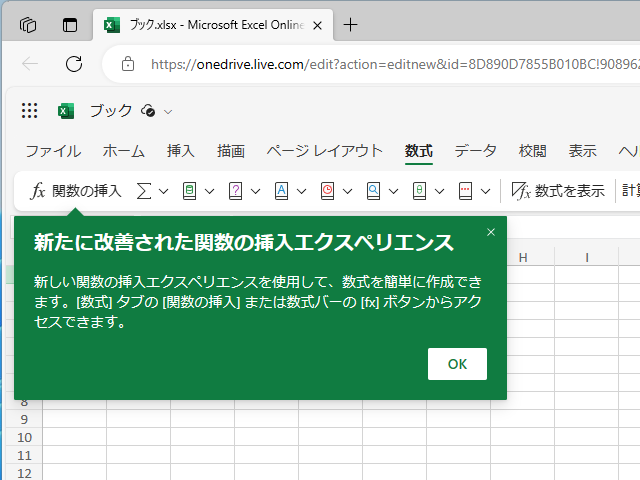Open the lookup and reference functions icon
This screenshot has height=480, width=640.
(x=373, y=191)
